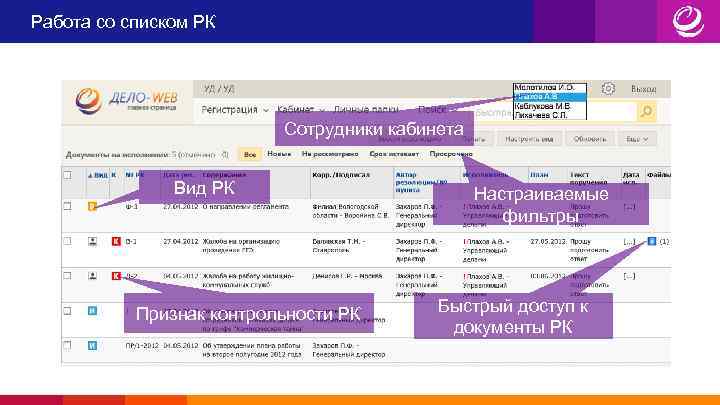Click the Об утверждении плана работы cell
720x405 pixels.
tap(252, 350)
